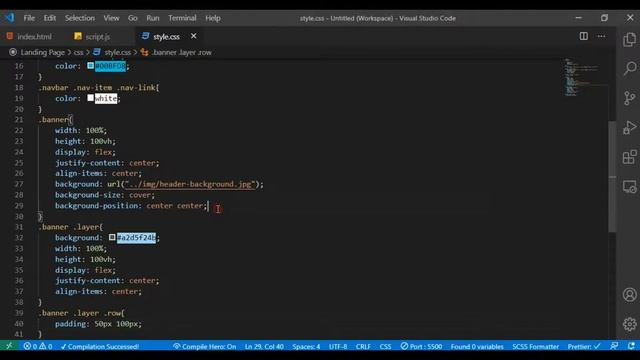Click line number 31 in the gutter
Screen dimensions: 640x360
click(x=19, y=227)
